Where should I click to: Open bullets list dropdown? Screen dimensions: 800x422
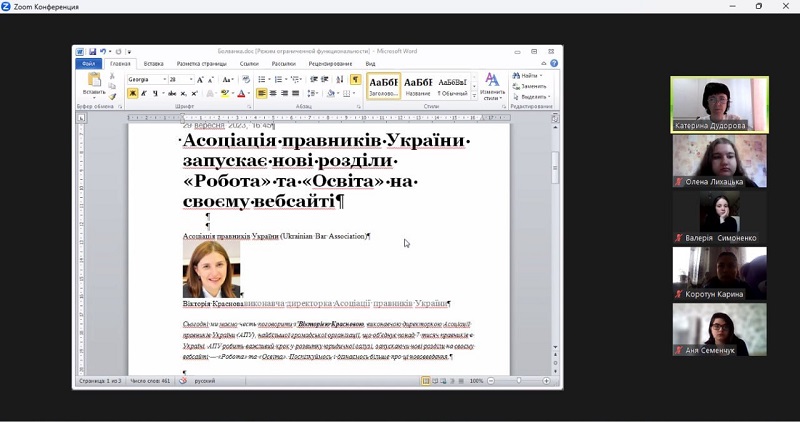pyautogui.click(x=269, y=80)
